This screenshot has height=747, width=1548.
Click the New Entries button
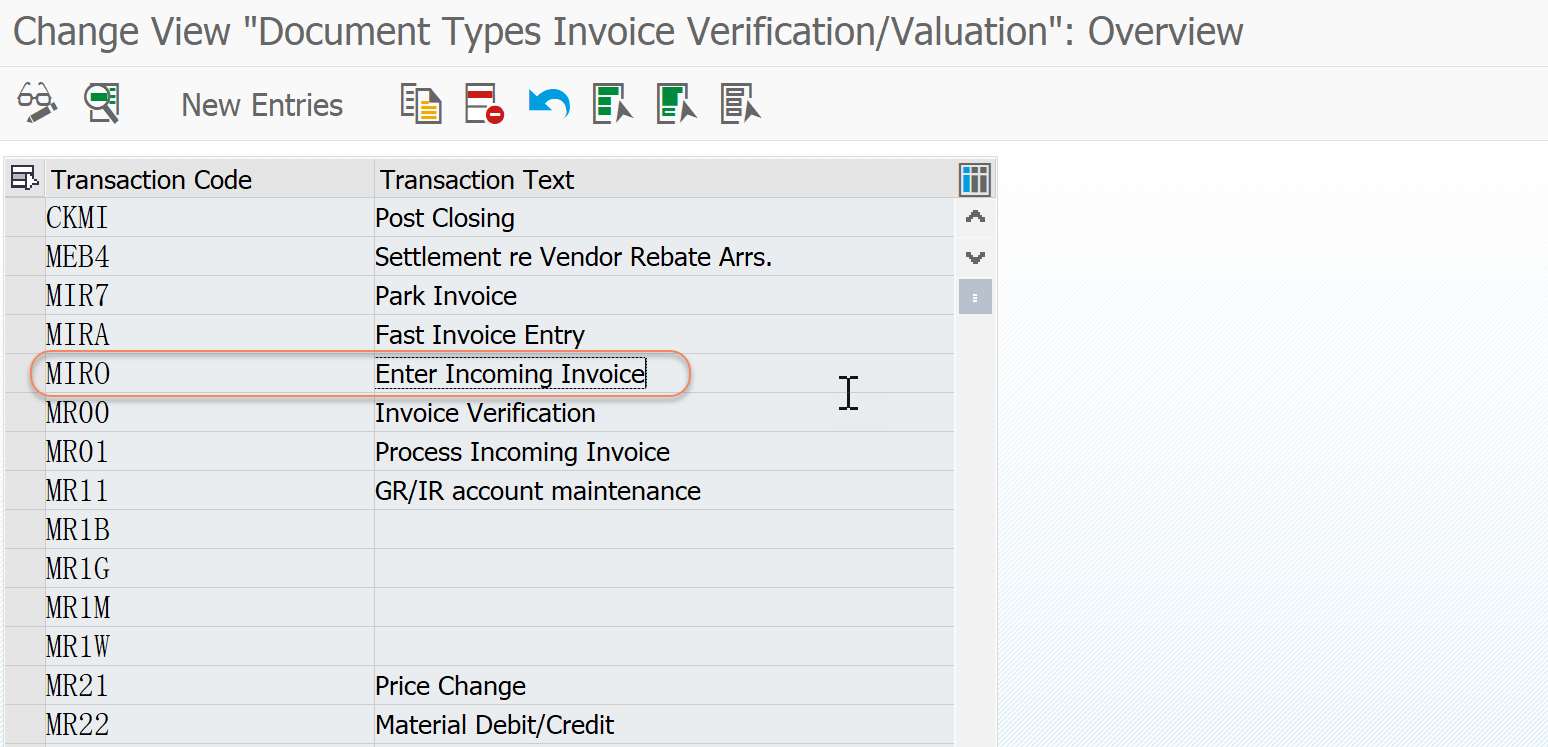[x=261, y=103]
